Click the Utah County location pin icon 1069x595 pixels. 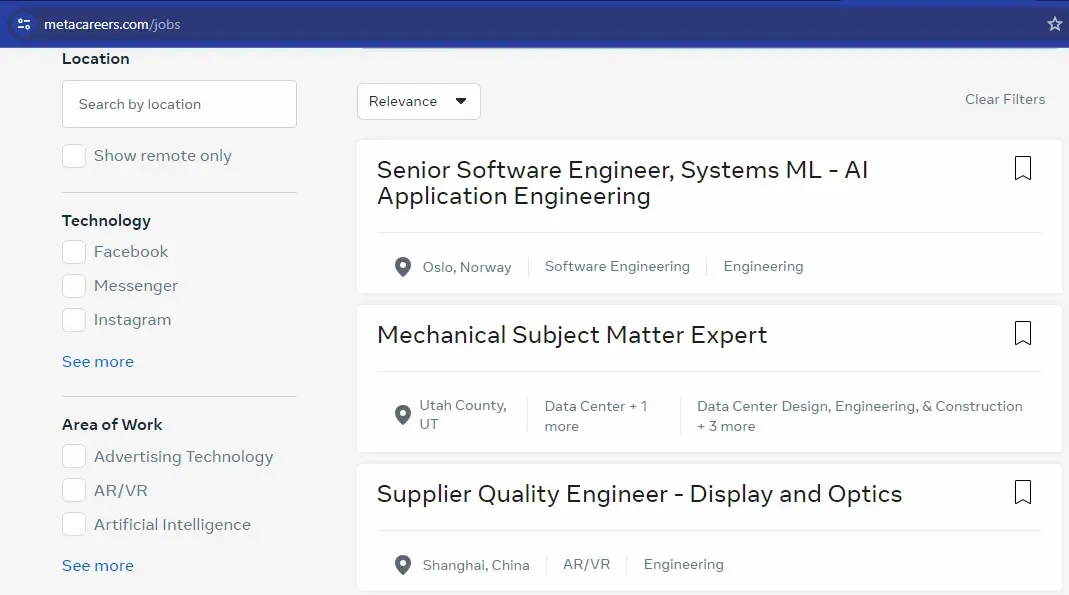point(403,415)
